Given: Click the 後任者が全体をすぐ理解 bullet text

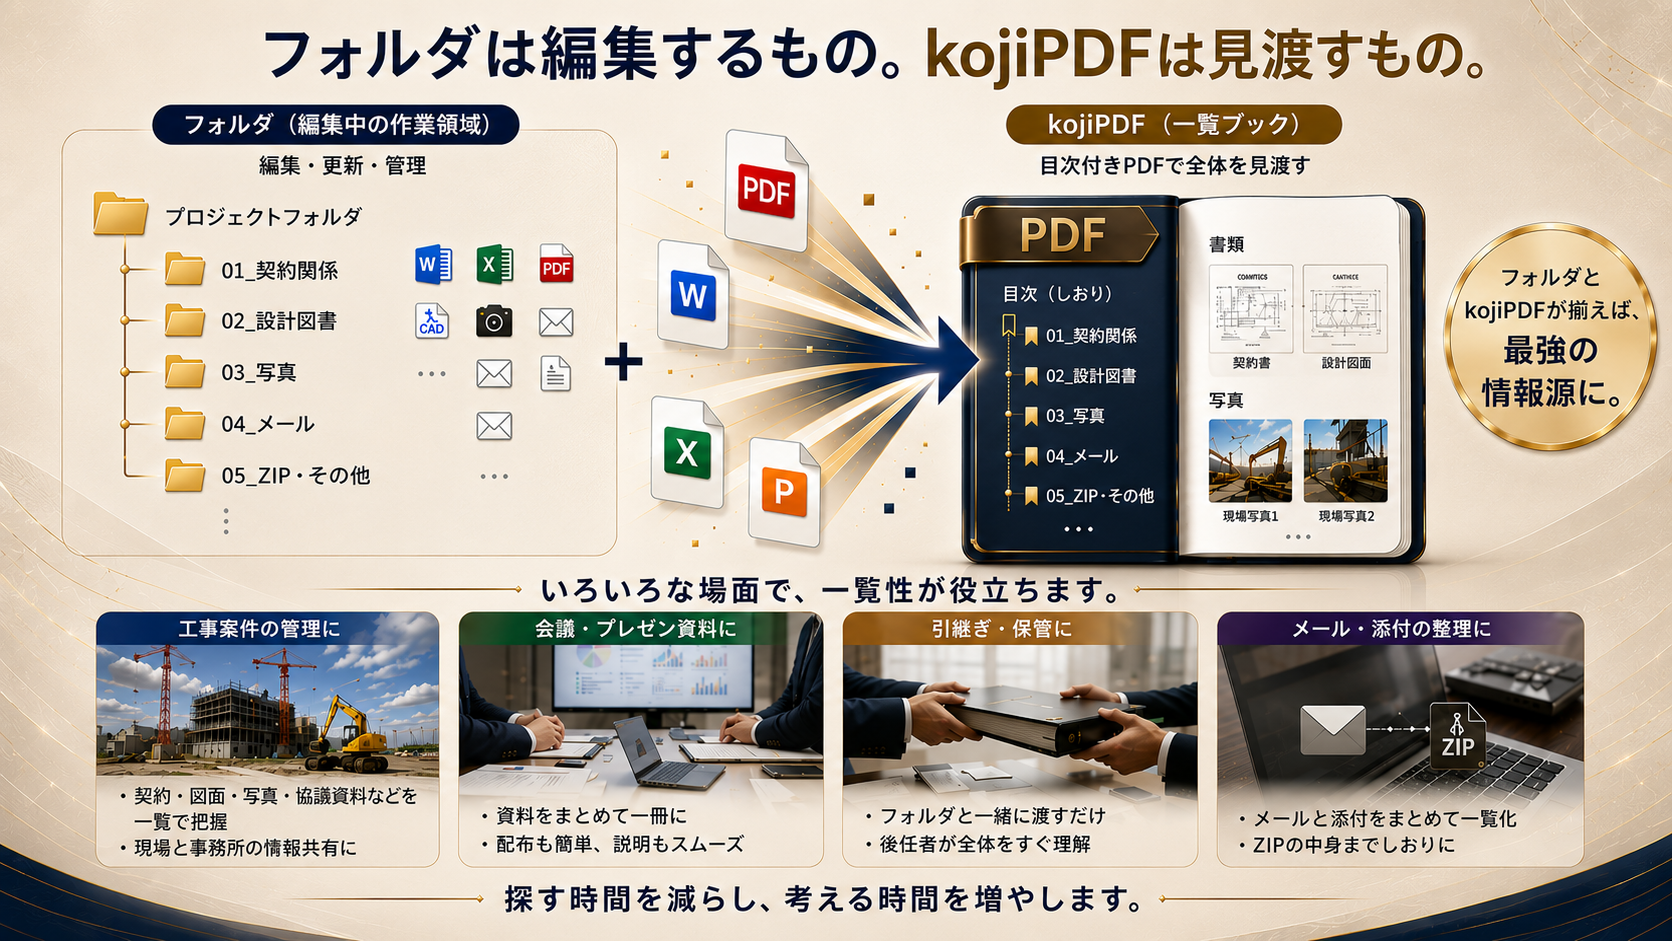Looking at the screenshot, I should pyautogui.click(x=985, y=844).
